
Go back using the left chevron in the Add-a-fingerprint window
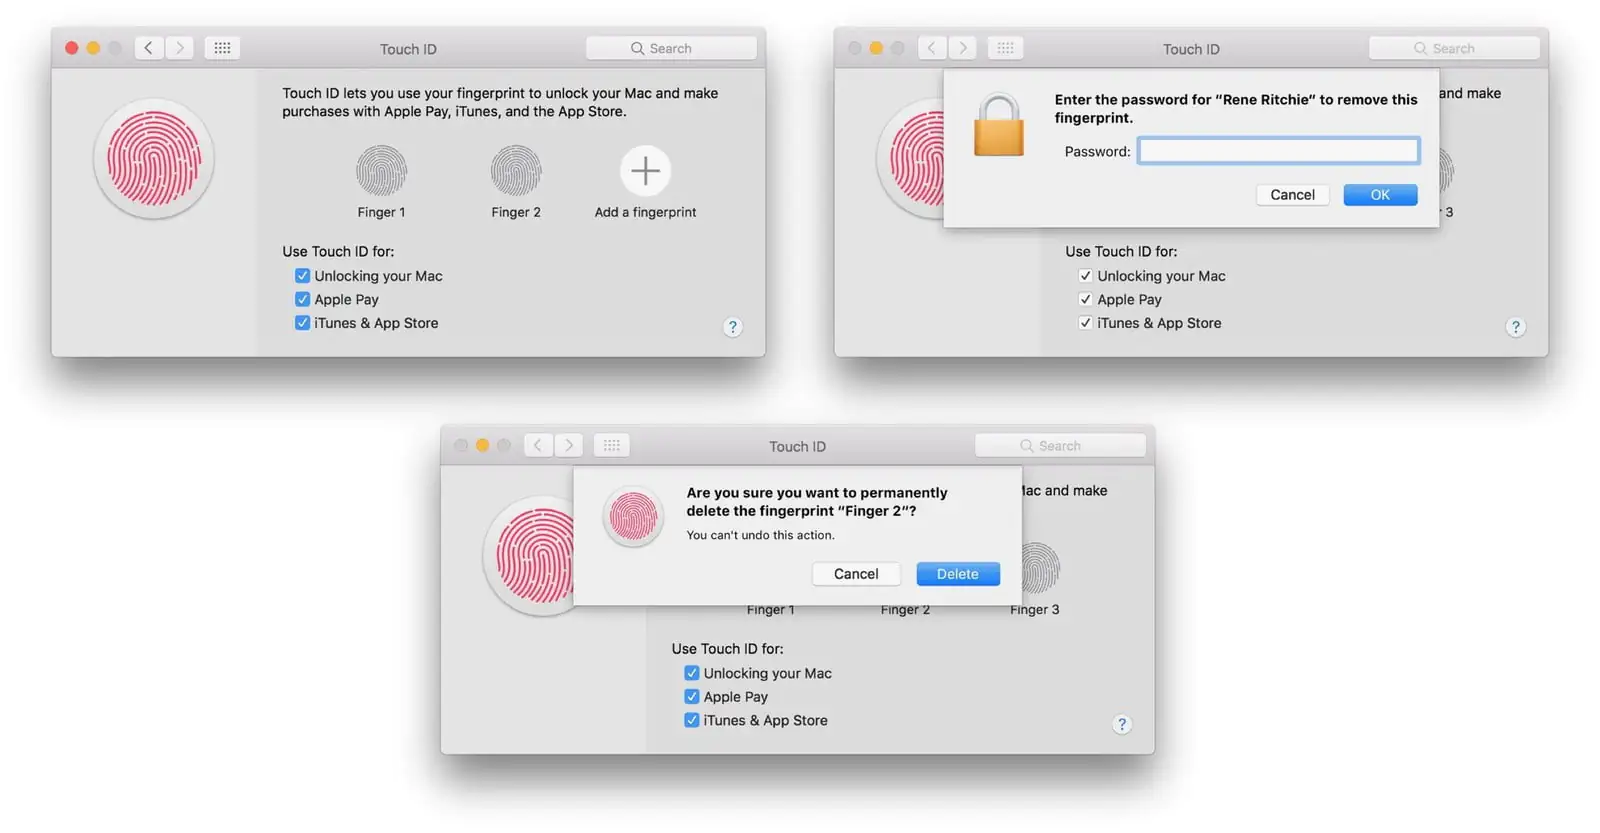(x=149, y=48)
